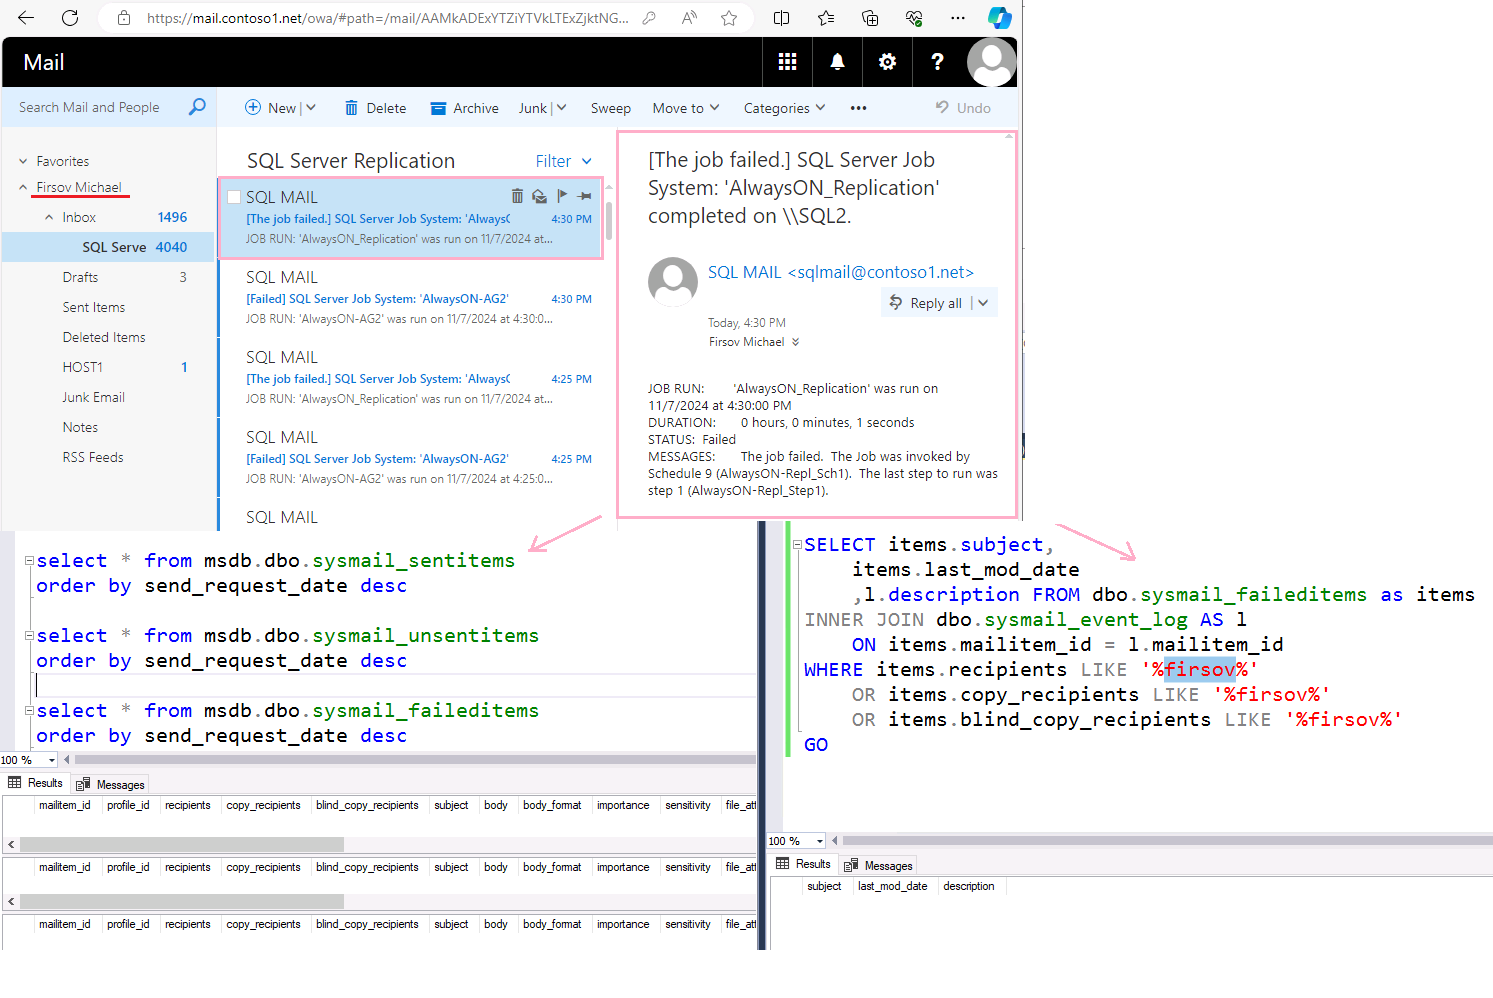Add this page to favorites star
Screen dimensions: 1493x998
click(x=729, y=18)
